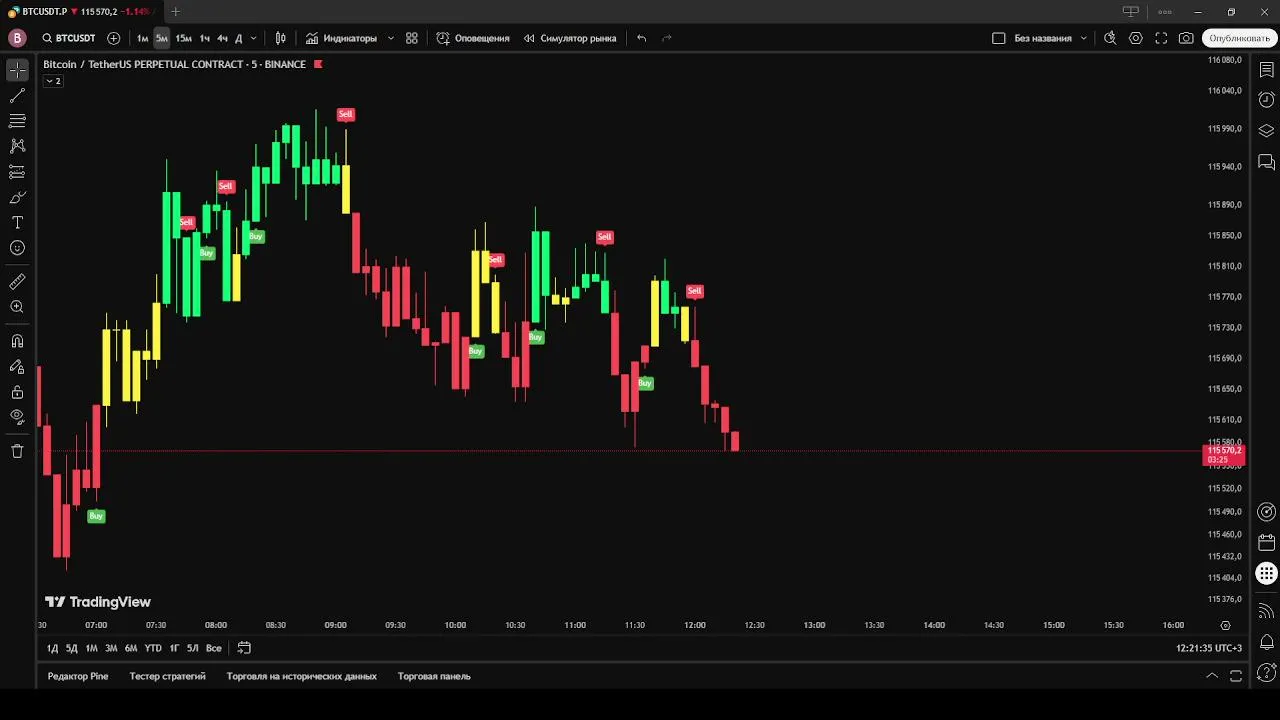Remove drawings with trash icon
This screenshot has width=1280, height=720.
(17, 451)
